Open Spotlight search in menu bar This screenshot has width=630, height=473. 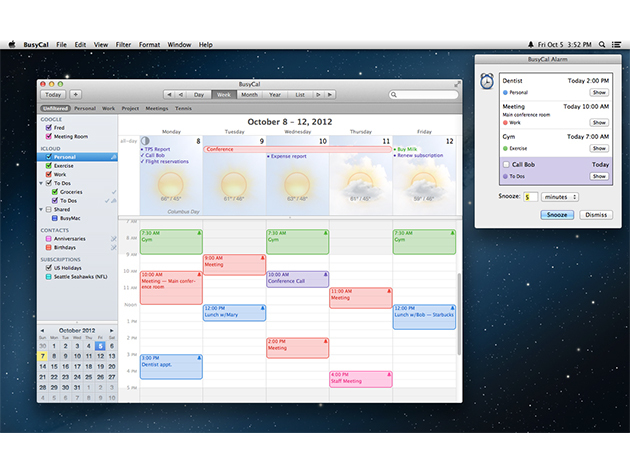point(602,45)
